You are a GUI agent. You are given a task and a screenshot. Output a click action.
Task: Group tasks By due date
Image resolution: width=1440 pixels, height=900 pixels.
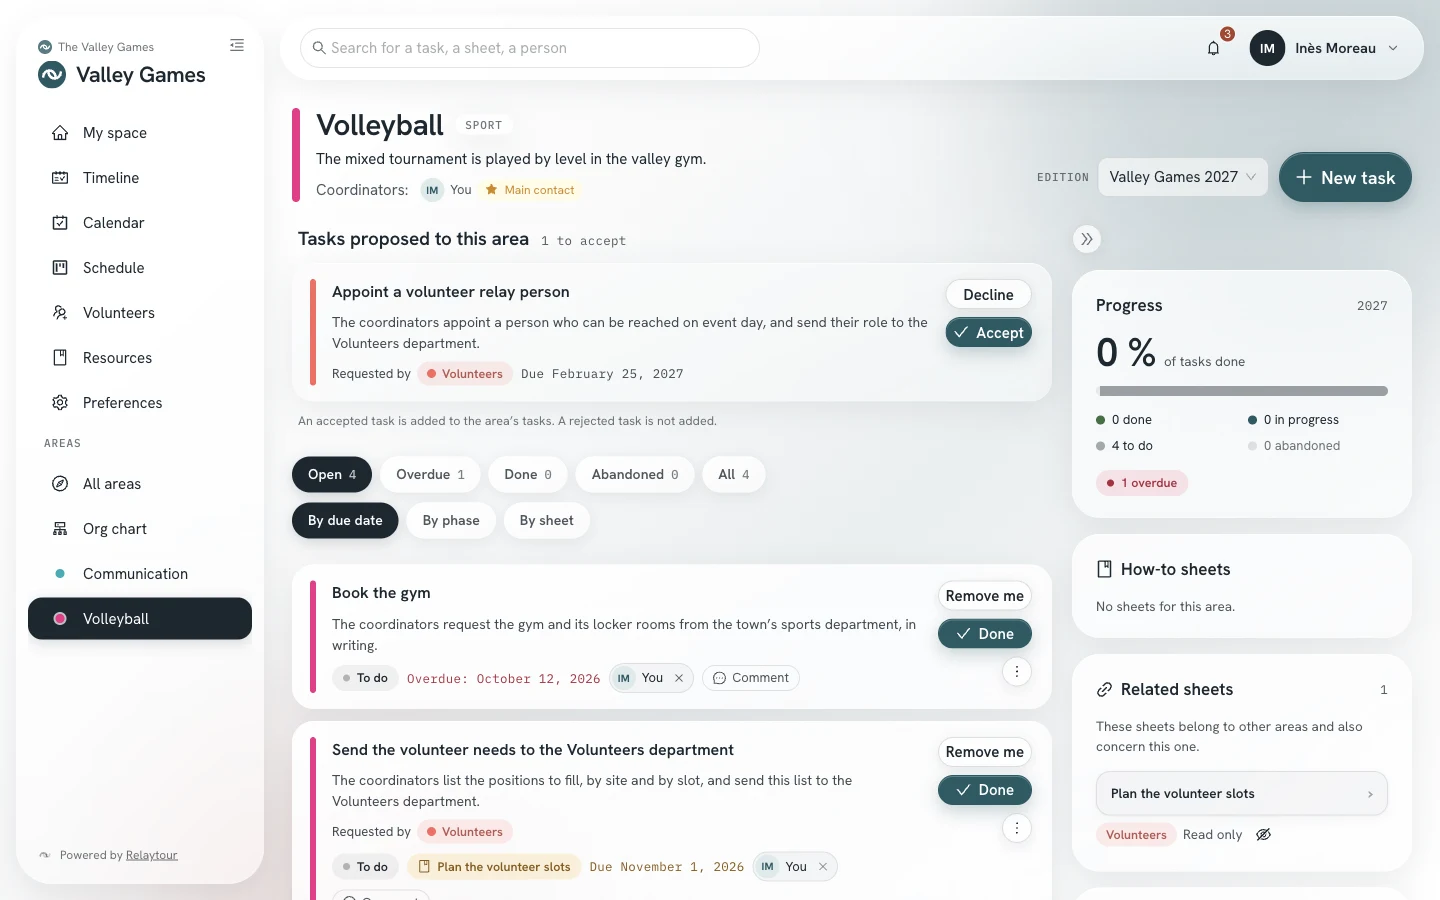point(345,521)
